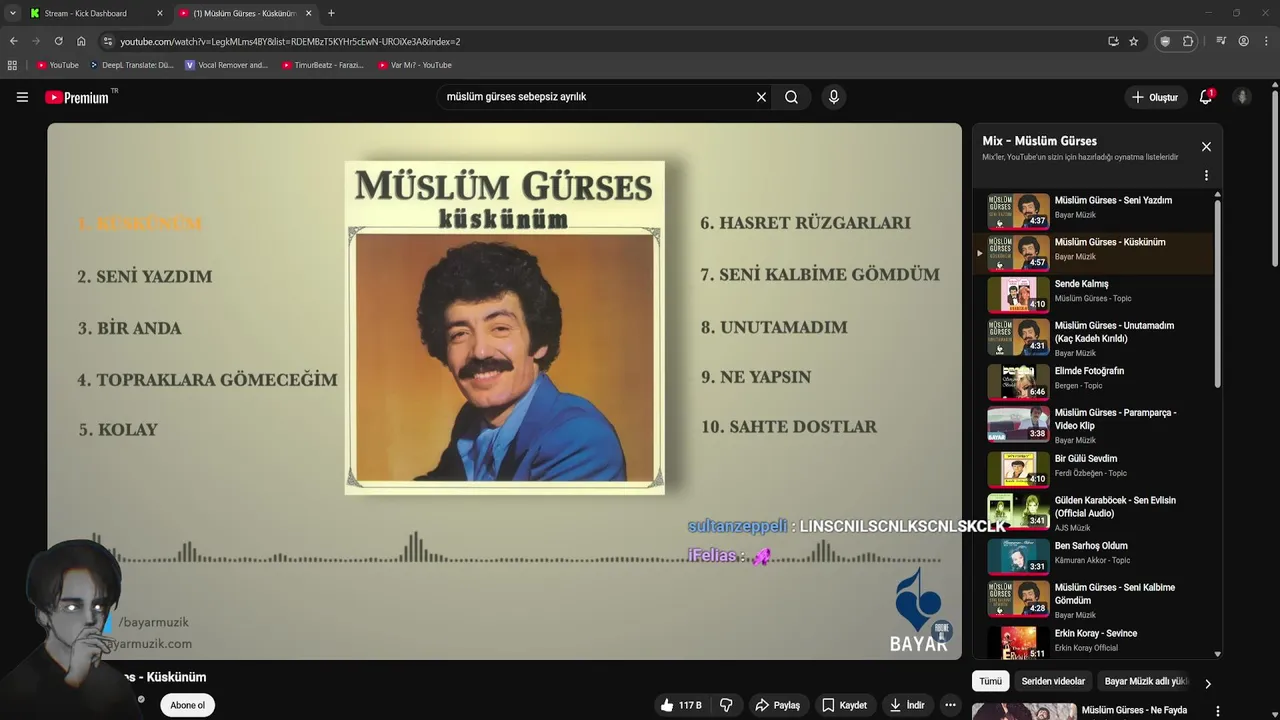Save the video with Kaydet
Viewport: 1280px width, 720px height.
click(x=844, y=705)
